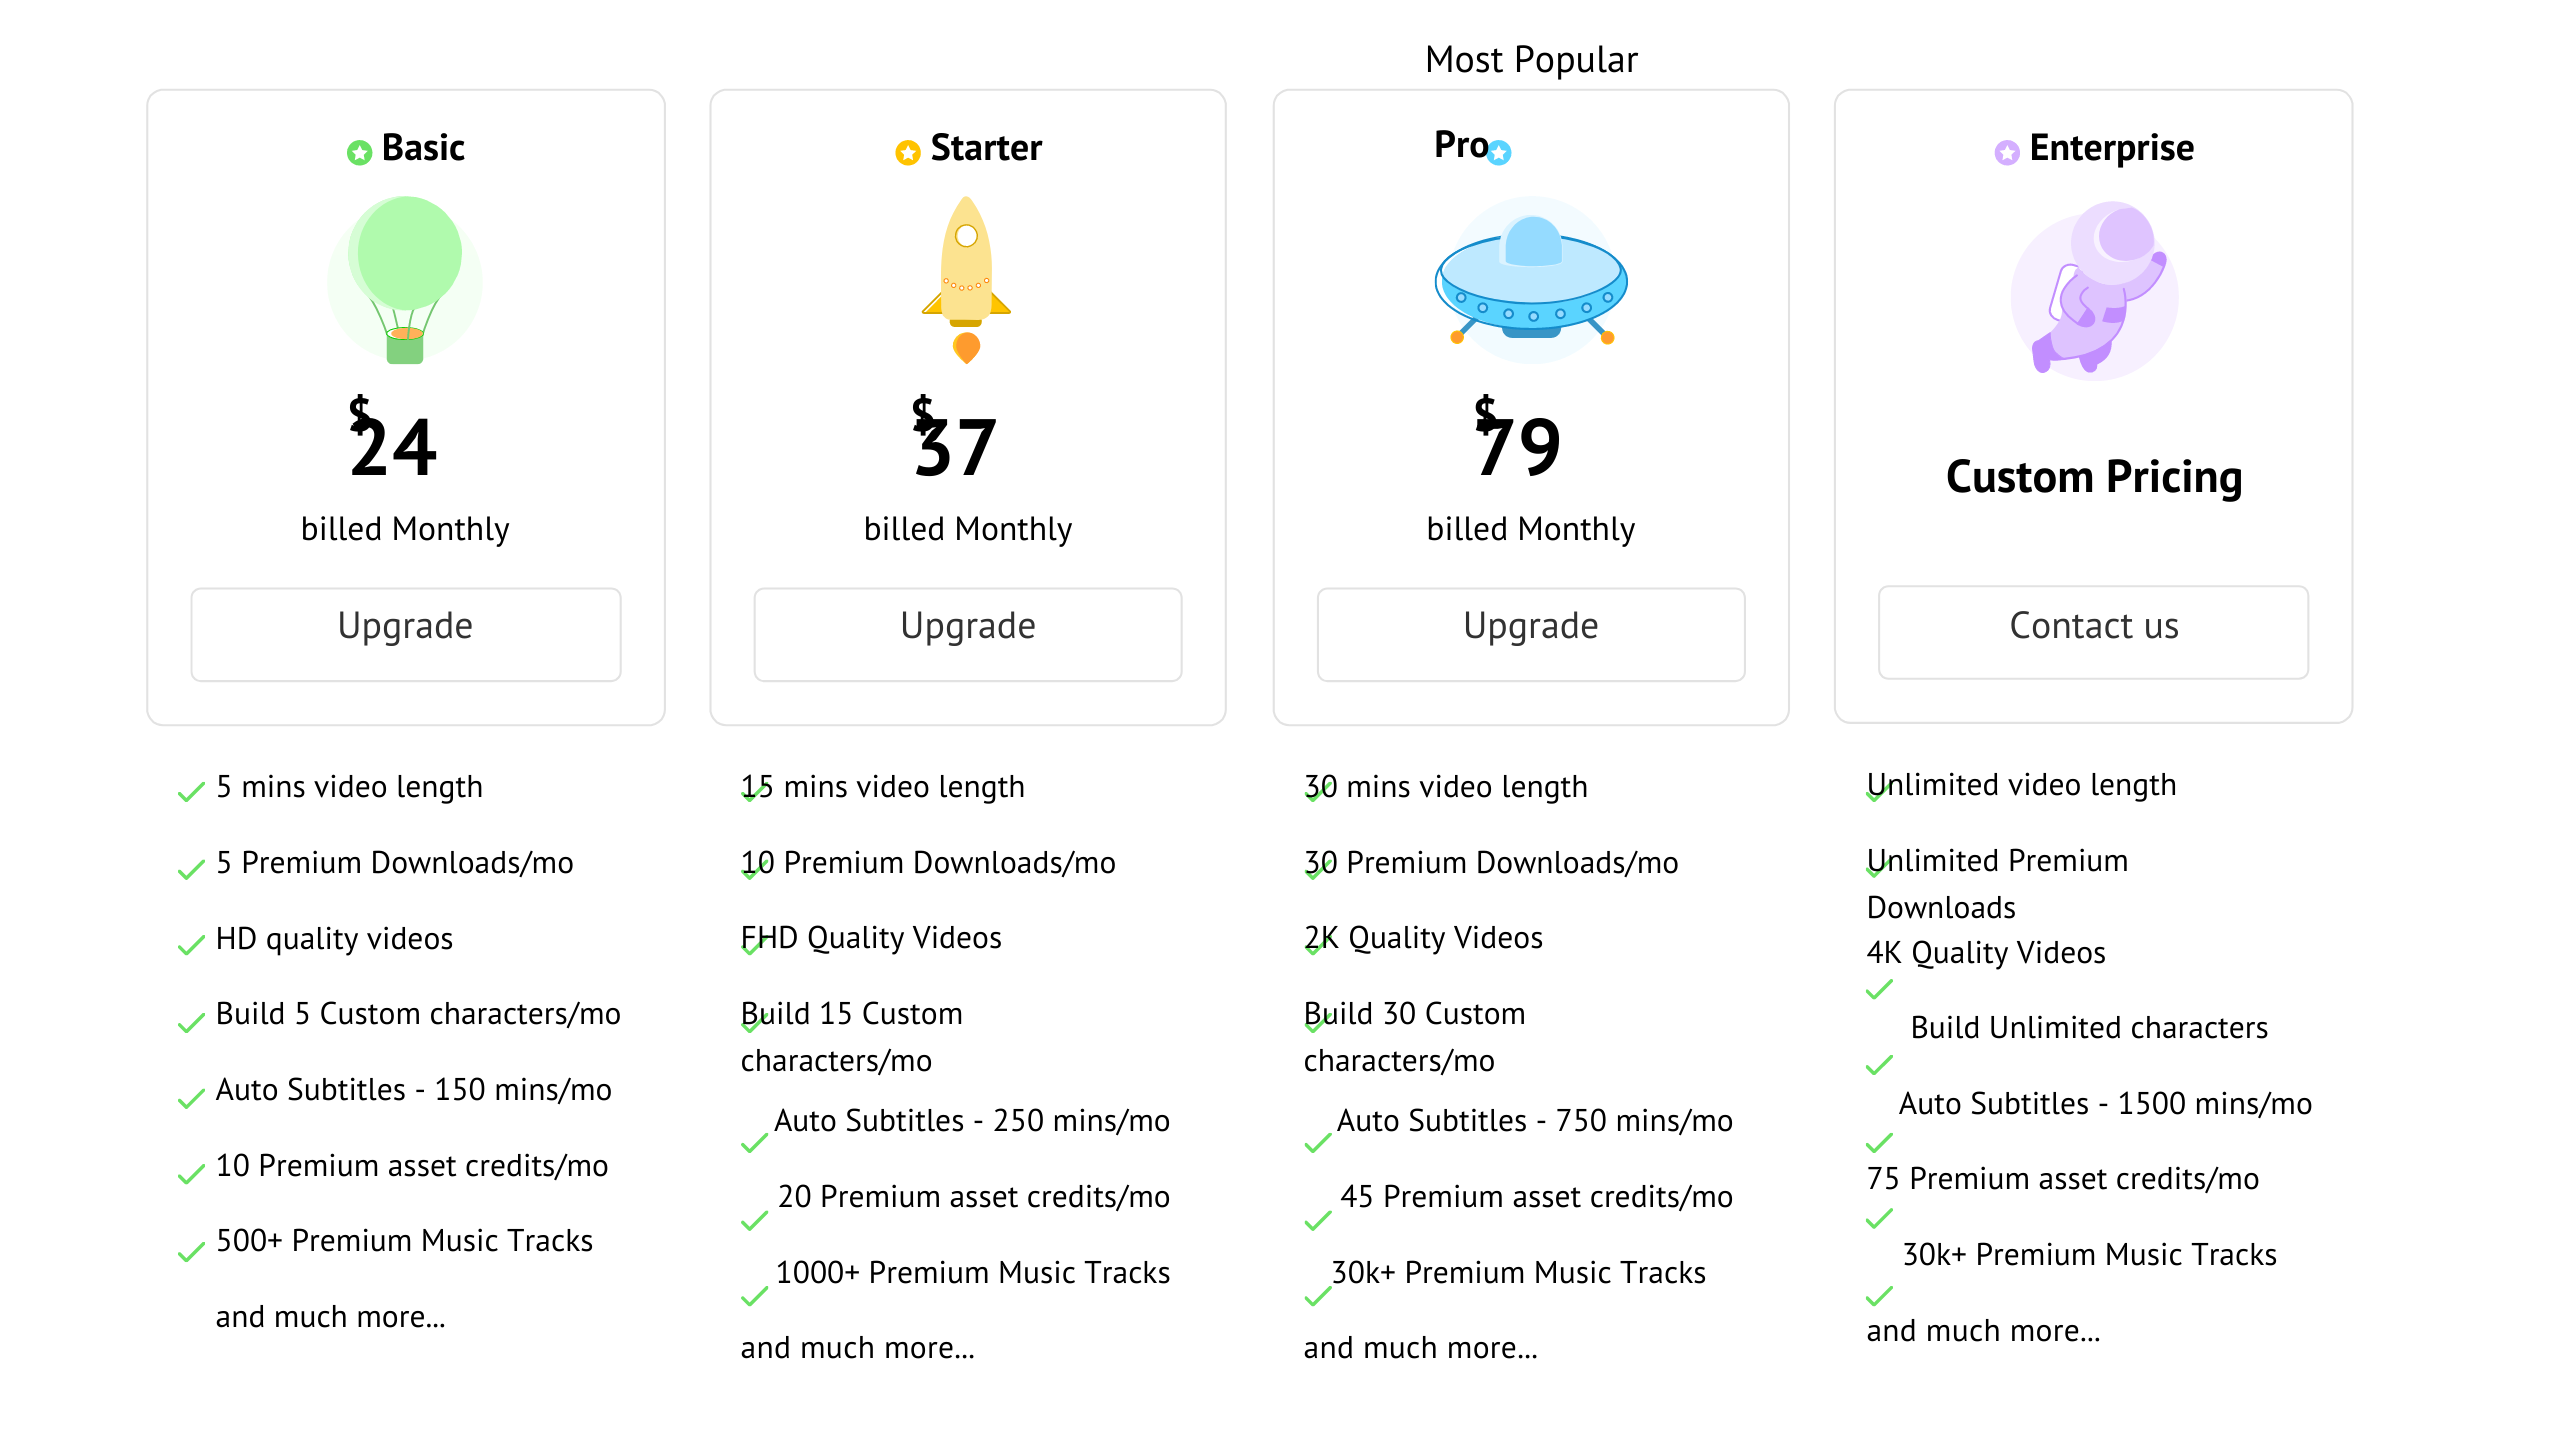This screenshot has height=1440, width=2560.
Task: Click the yellow rocket illustration
Action: click(x=966, y=280)
